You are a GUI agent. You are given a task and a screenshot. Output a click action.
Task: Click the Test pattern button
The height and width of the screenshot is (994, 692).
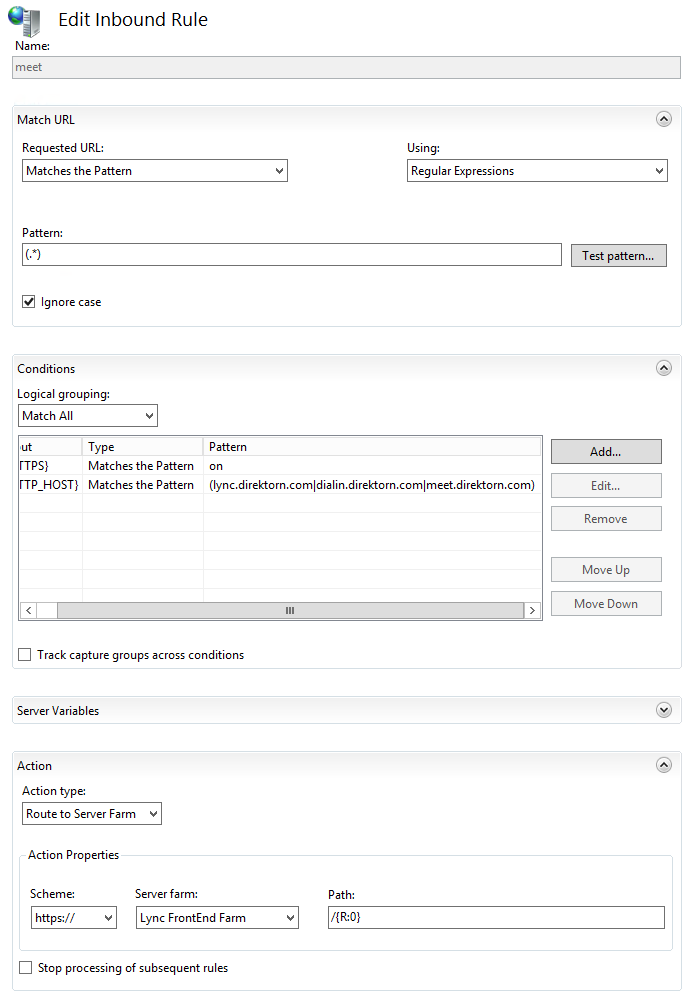coord(618,255)
